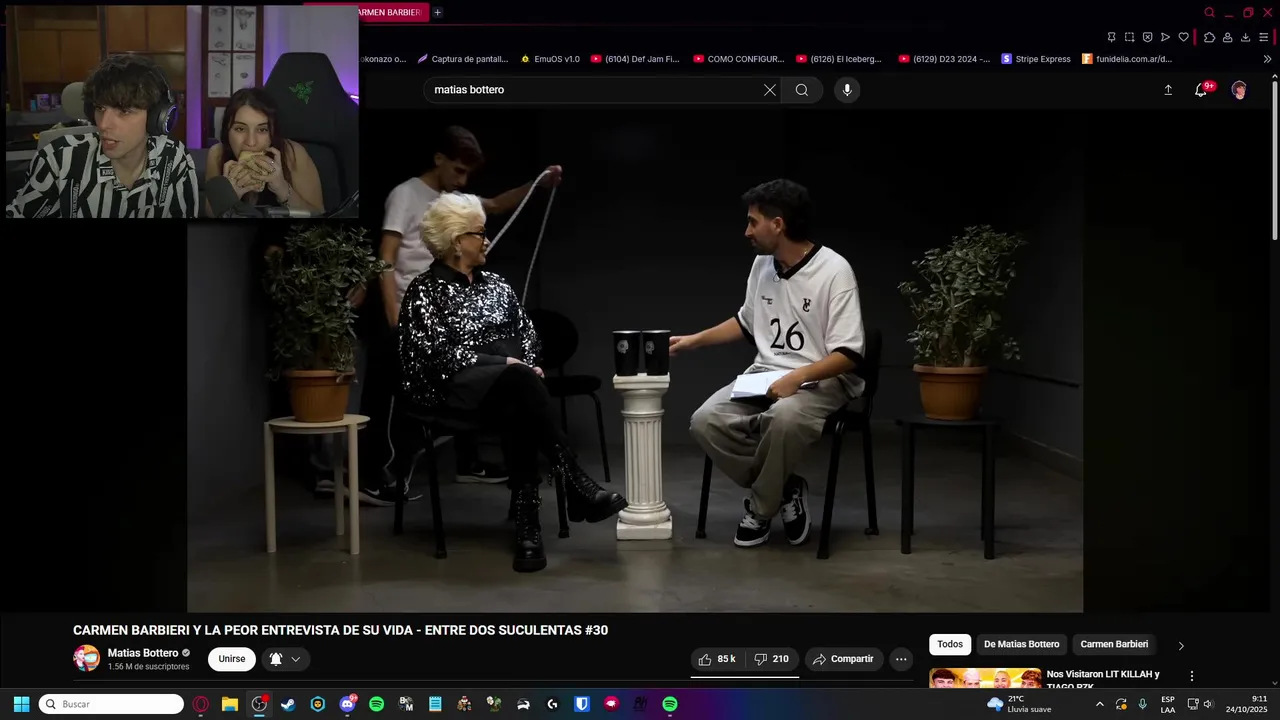Screen dimensions: 1280x720
Task: Like the video with 85 k thumbs up
Action: click(717, 659)
